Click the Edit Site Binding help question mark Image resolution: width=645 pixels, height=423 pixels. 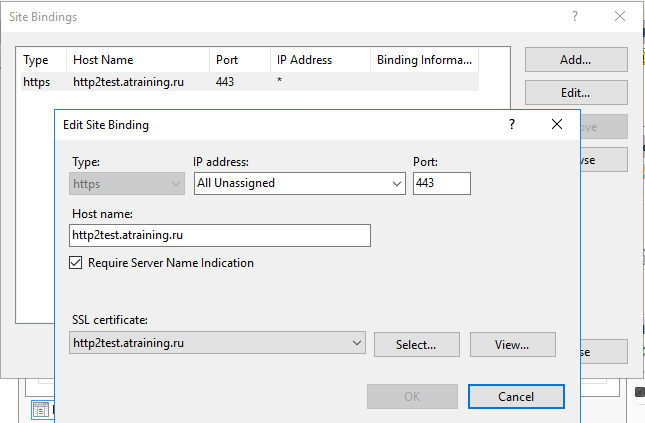click(x=512, y=125)
